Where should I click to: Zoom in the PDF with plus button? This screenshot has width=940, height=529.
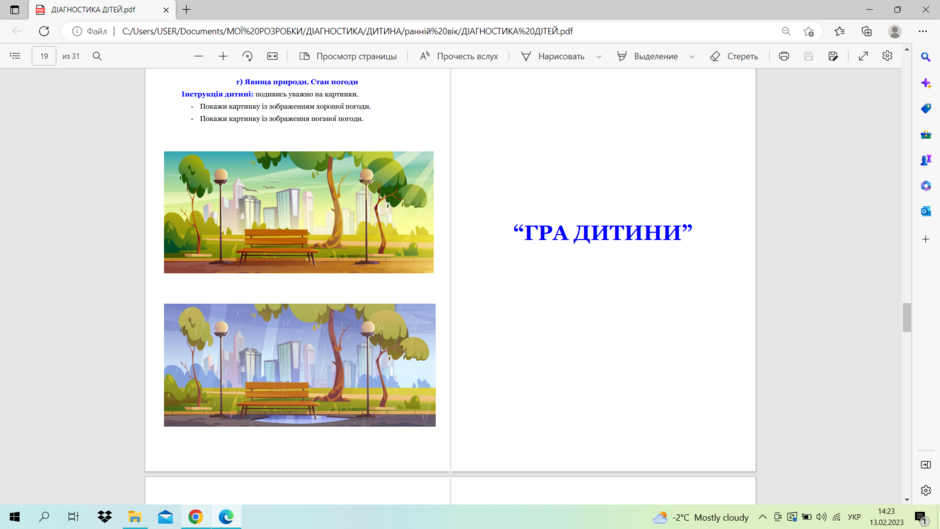coord(223,56)
